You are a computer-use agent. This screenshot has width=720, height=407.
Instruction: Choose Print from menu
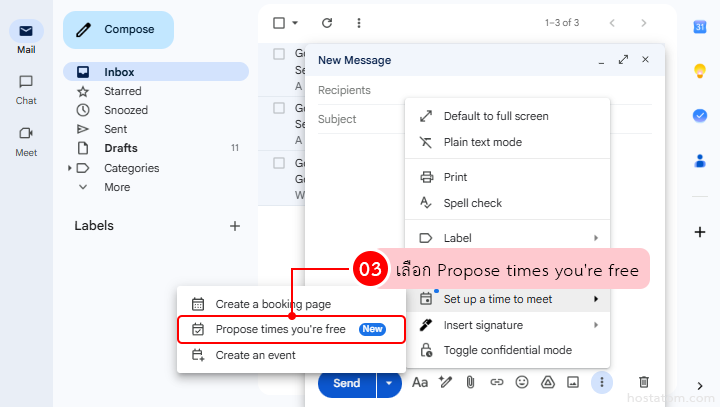(507, 177)
